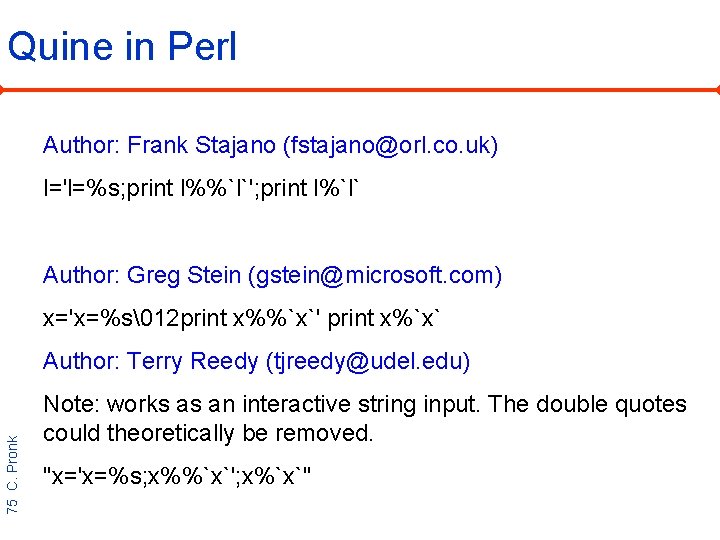The image size is (720, 540).
Task: Click the red horizontal divider line
Action: tap(360, 90)
